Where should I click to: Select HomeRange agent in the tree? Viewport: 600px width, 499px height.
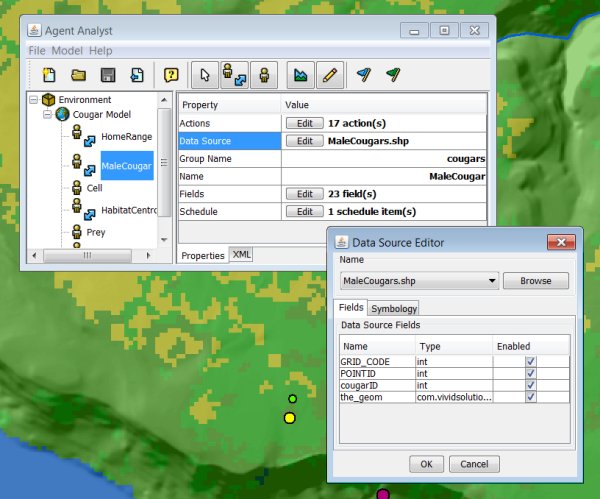click(126, 137)
